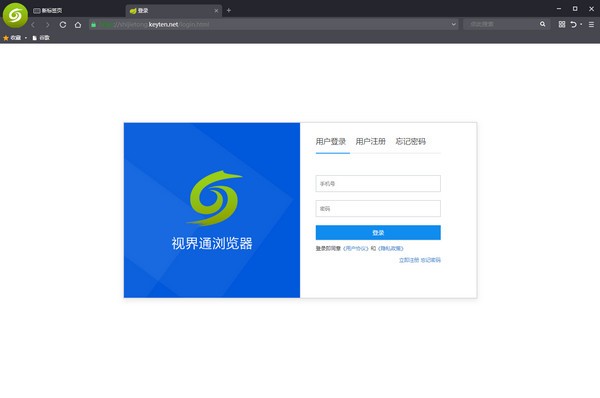
Task: Click the magnifier search icon
Action: (543, 24)
